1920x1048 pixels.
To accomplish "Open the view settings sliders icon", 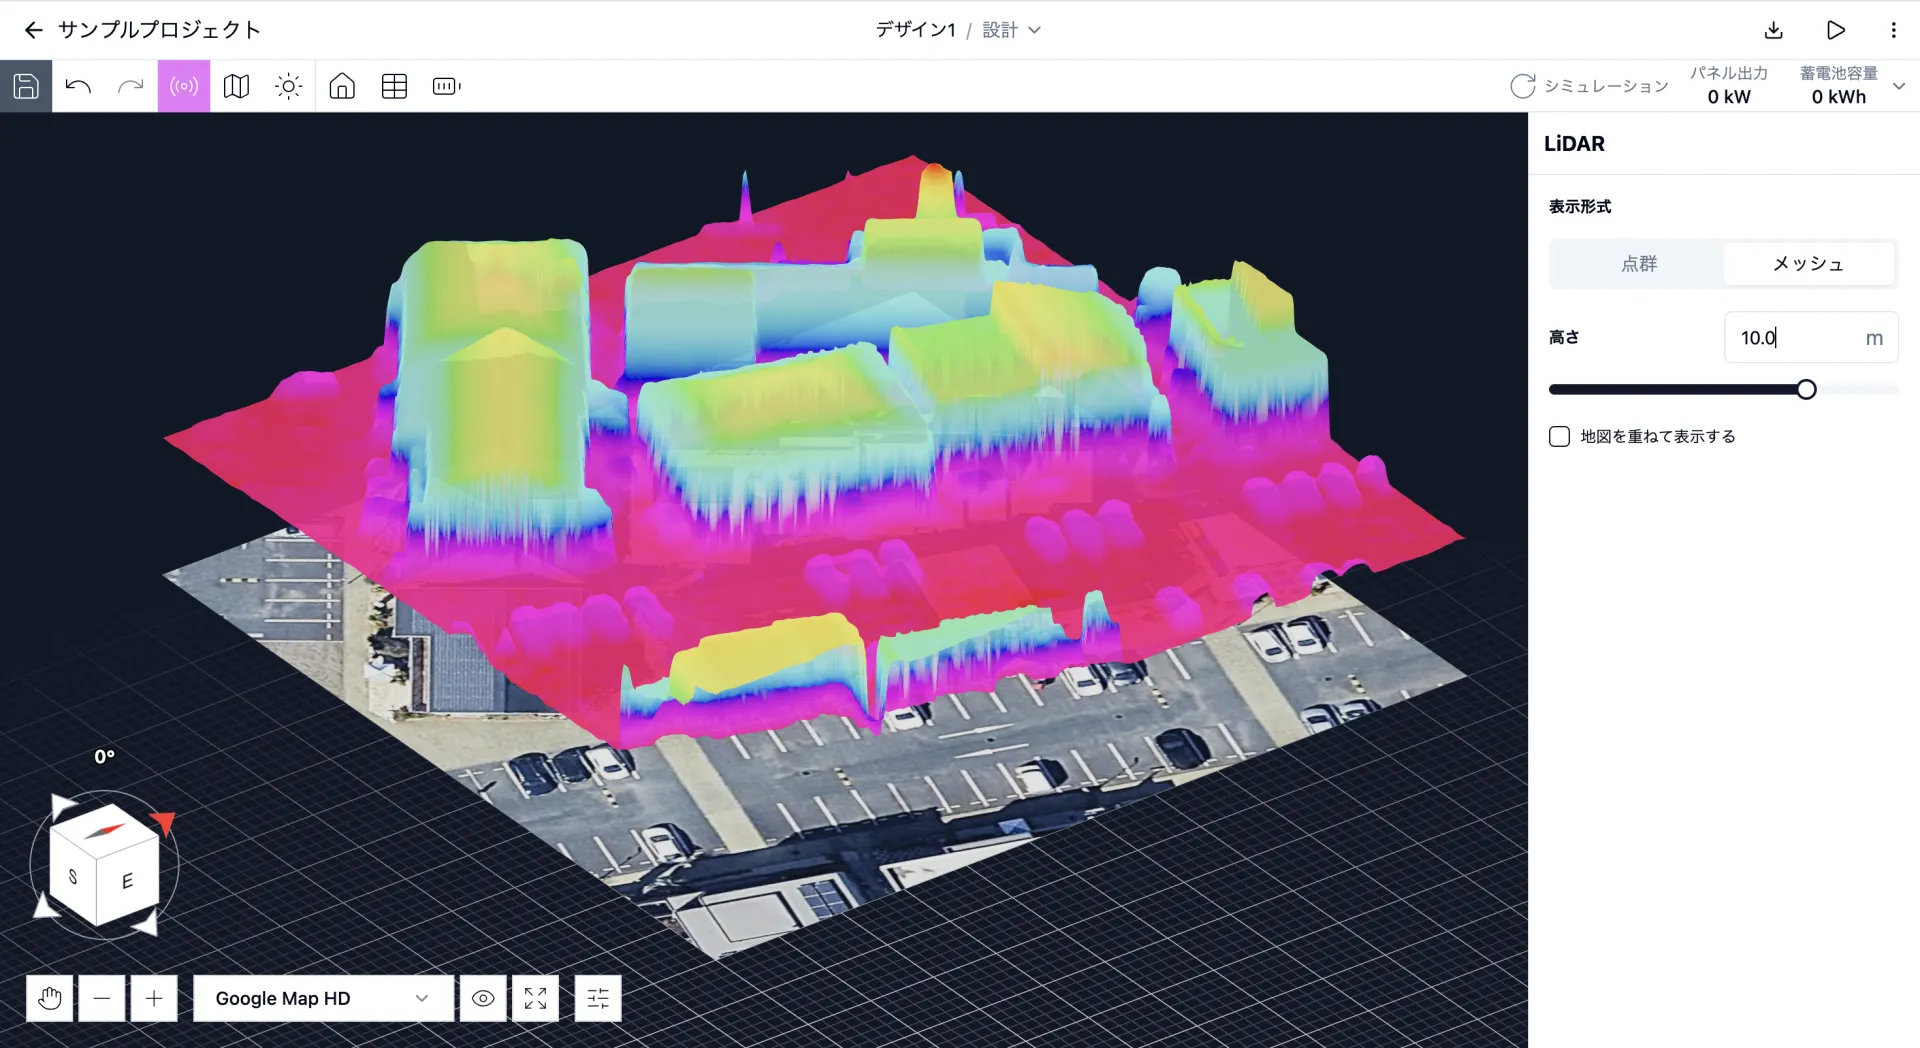I will [598, 998].
